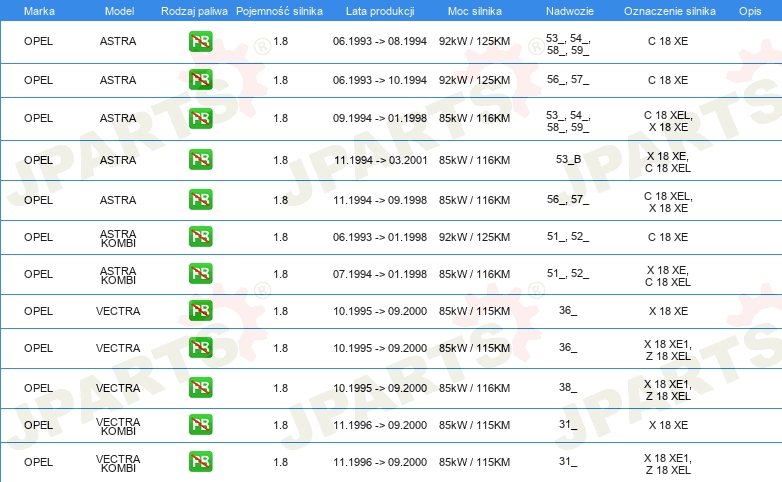Click the 1.8 capacity in Astra 53_B row
The width and height of the screenshot is (782, 482).
tap(280, 160)
